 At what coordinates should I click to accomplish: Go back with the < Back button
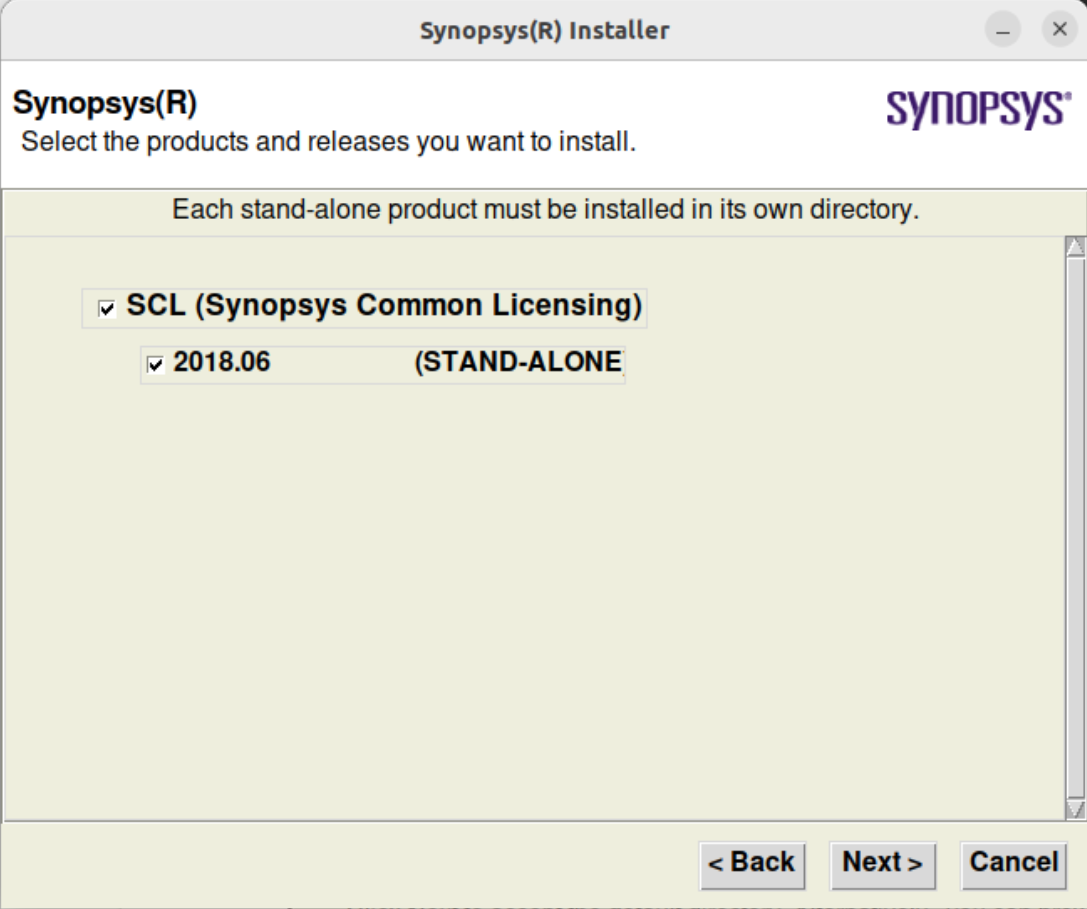(751, 864)
